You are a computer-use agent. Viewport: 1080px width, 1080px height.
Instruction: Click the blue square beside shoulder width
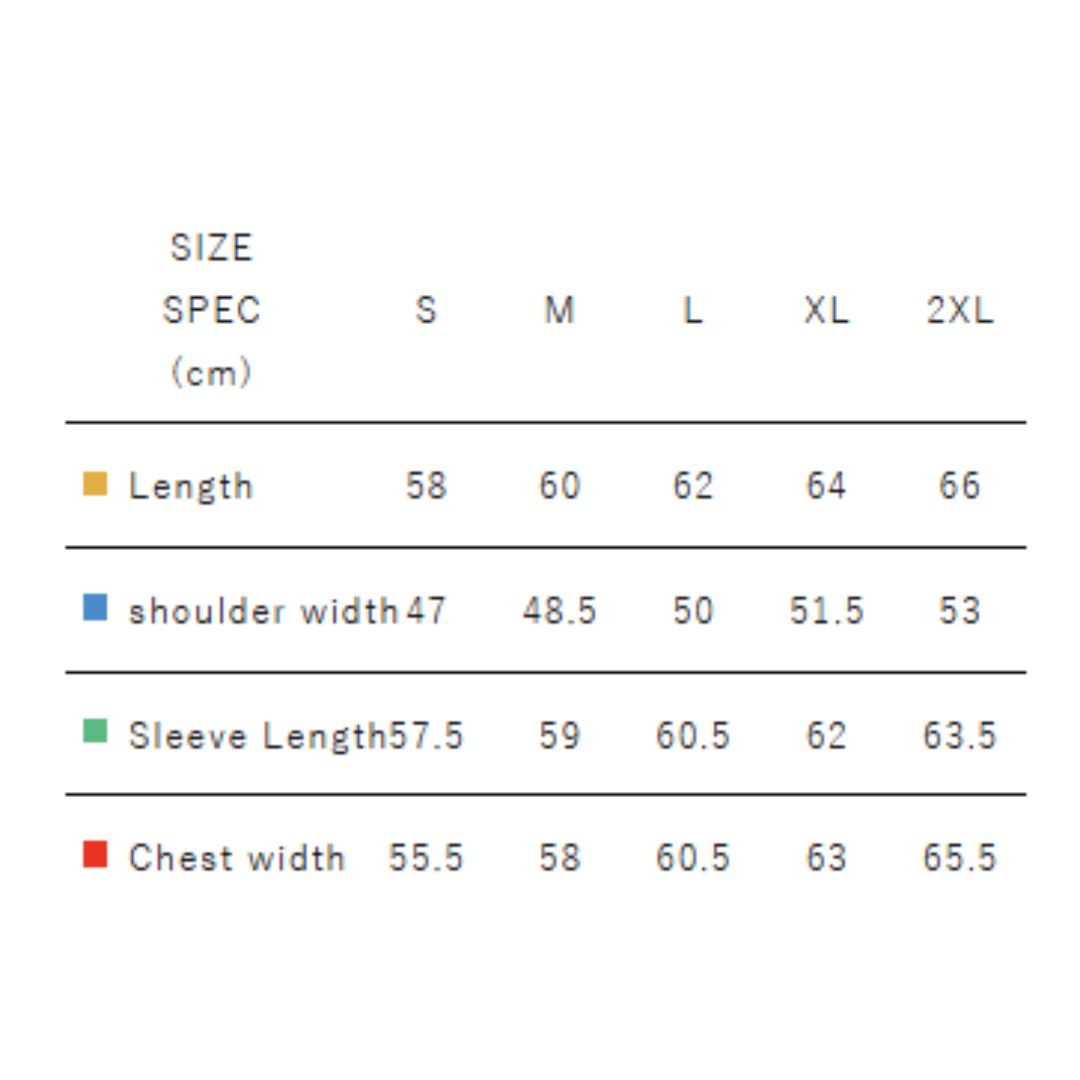point(95,608)
